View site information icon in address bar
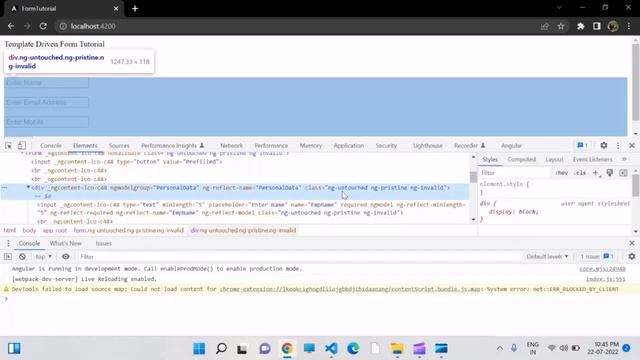 pos(63,26)
